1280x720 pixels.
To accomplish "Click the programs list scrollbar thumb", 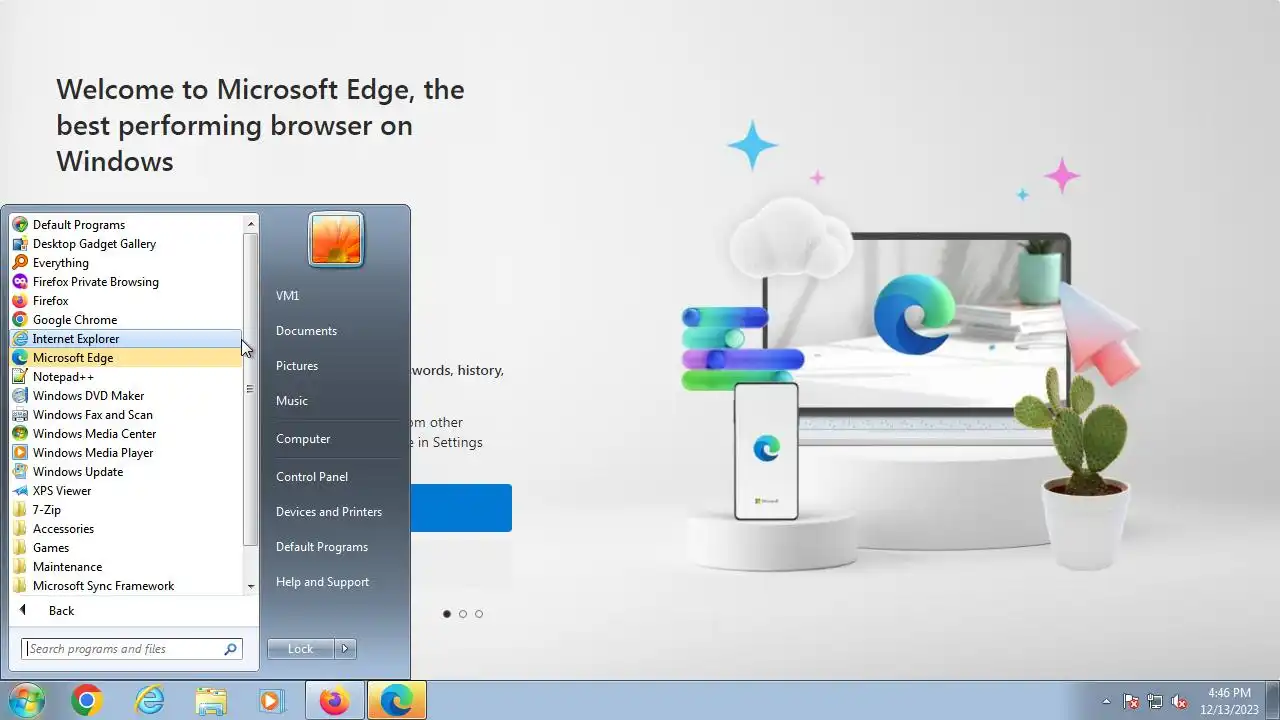I will point(251,390).
